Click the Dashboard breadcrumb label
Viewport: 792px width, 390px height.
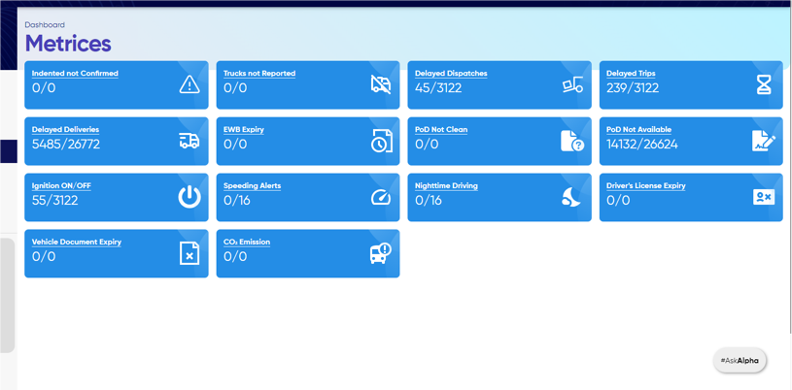(x=44, y=24)
